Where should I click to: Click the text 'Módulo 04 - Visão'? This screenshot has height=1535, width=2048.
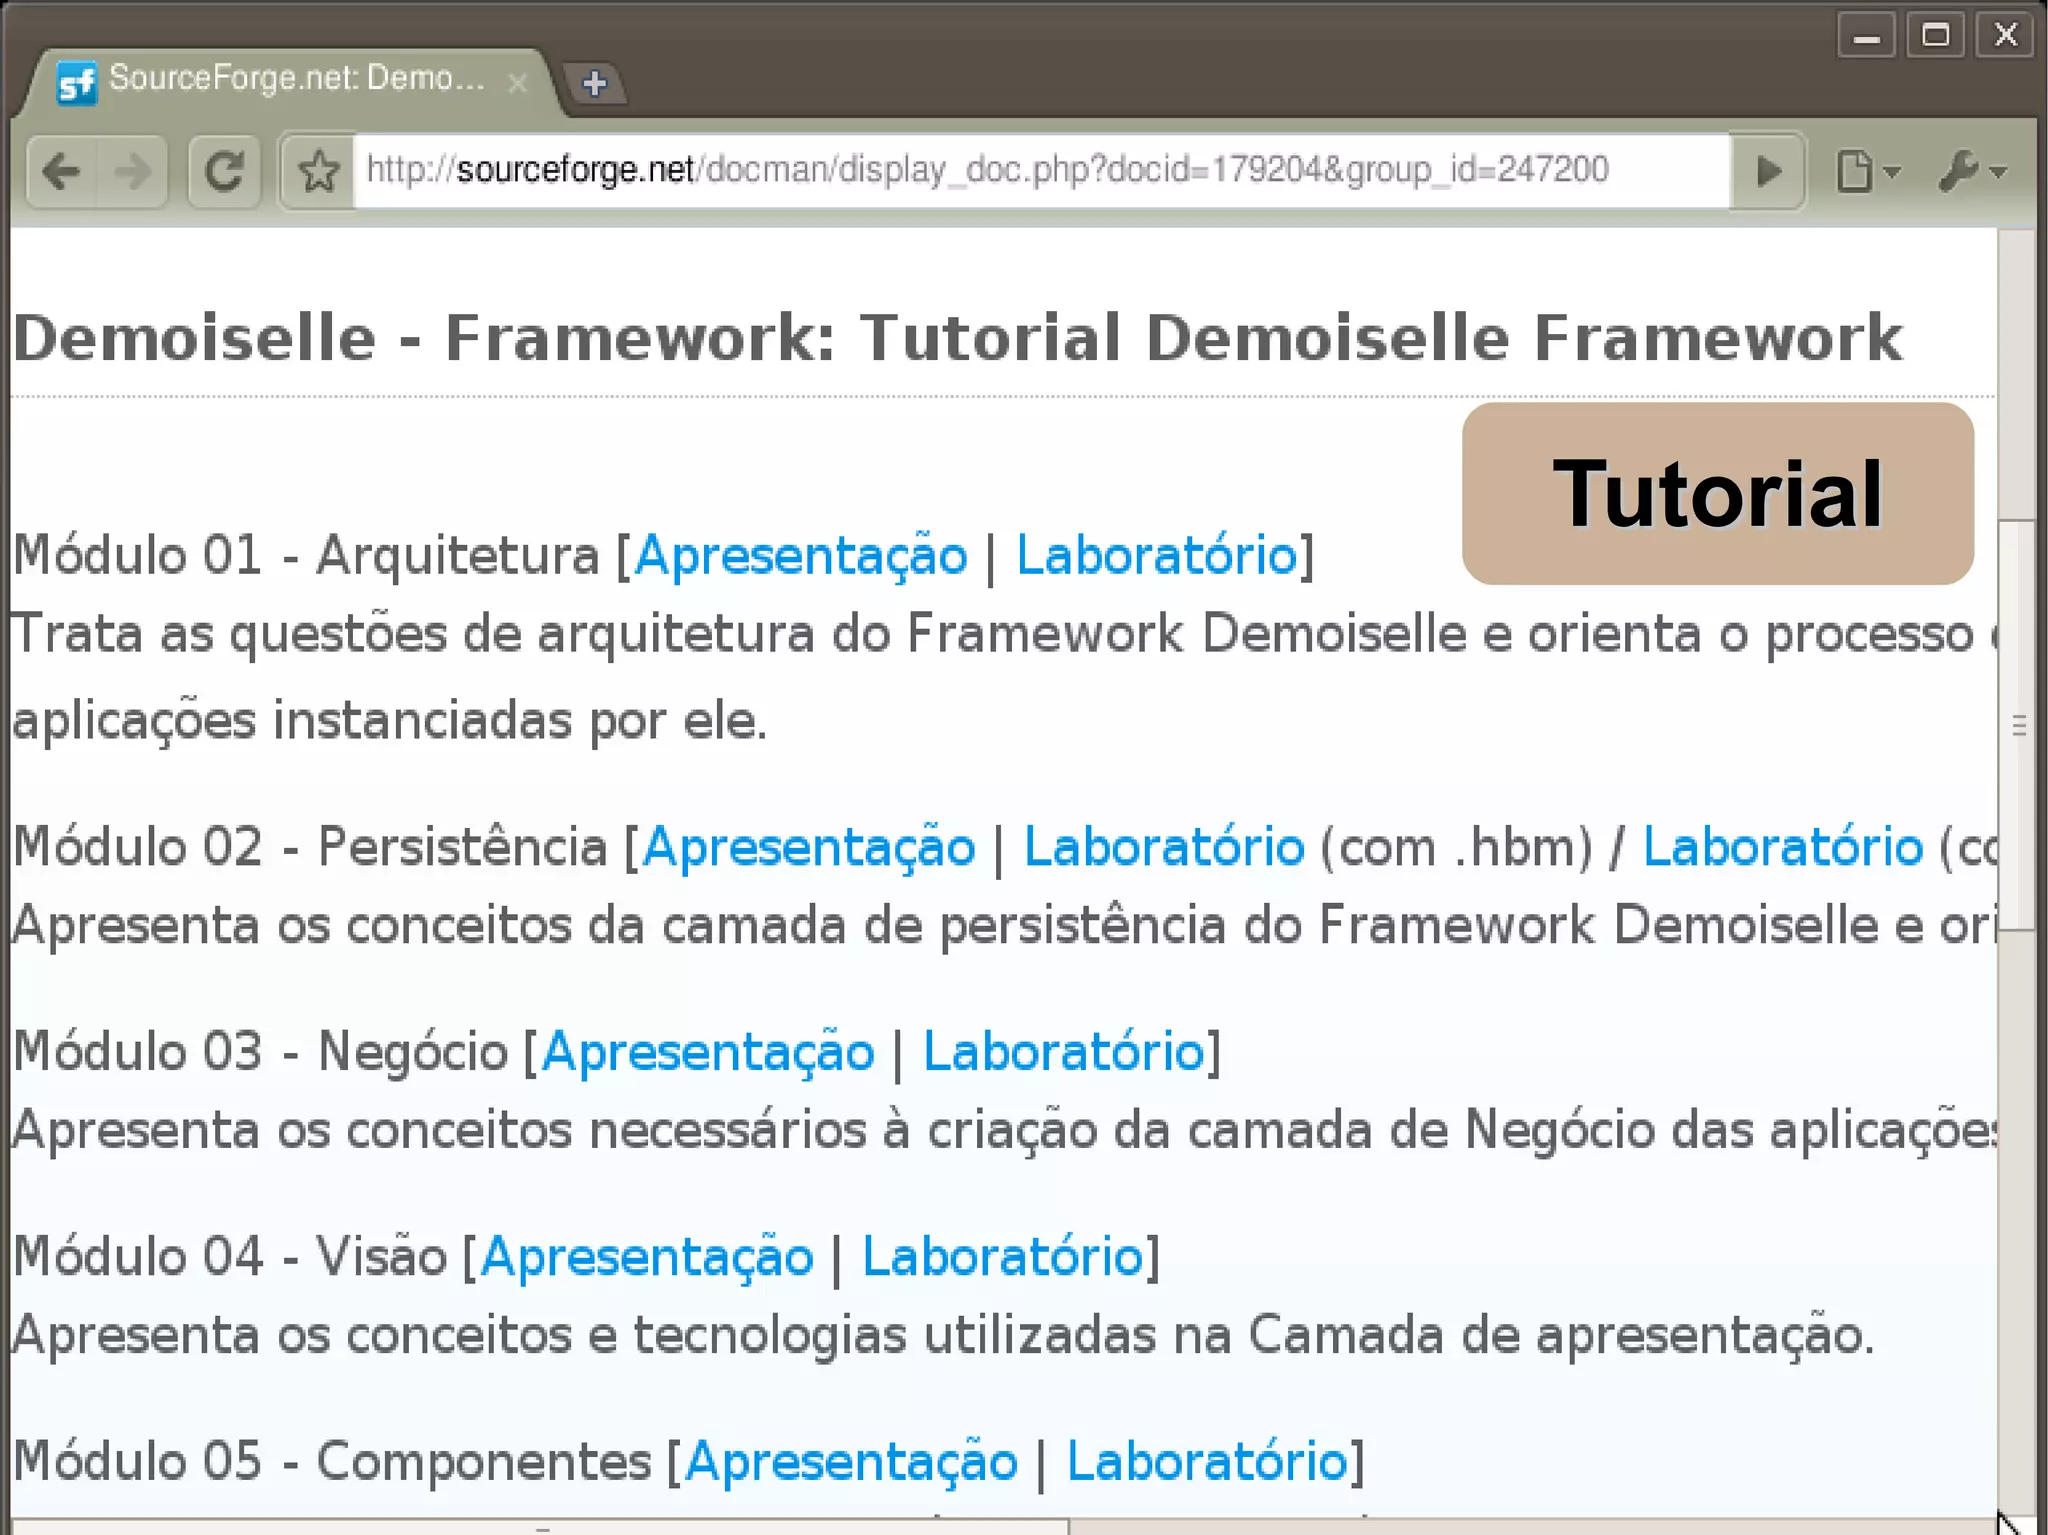(230, 1257)
